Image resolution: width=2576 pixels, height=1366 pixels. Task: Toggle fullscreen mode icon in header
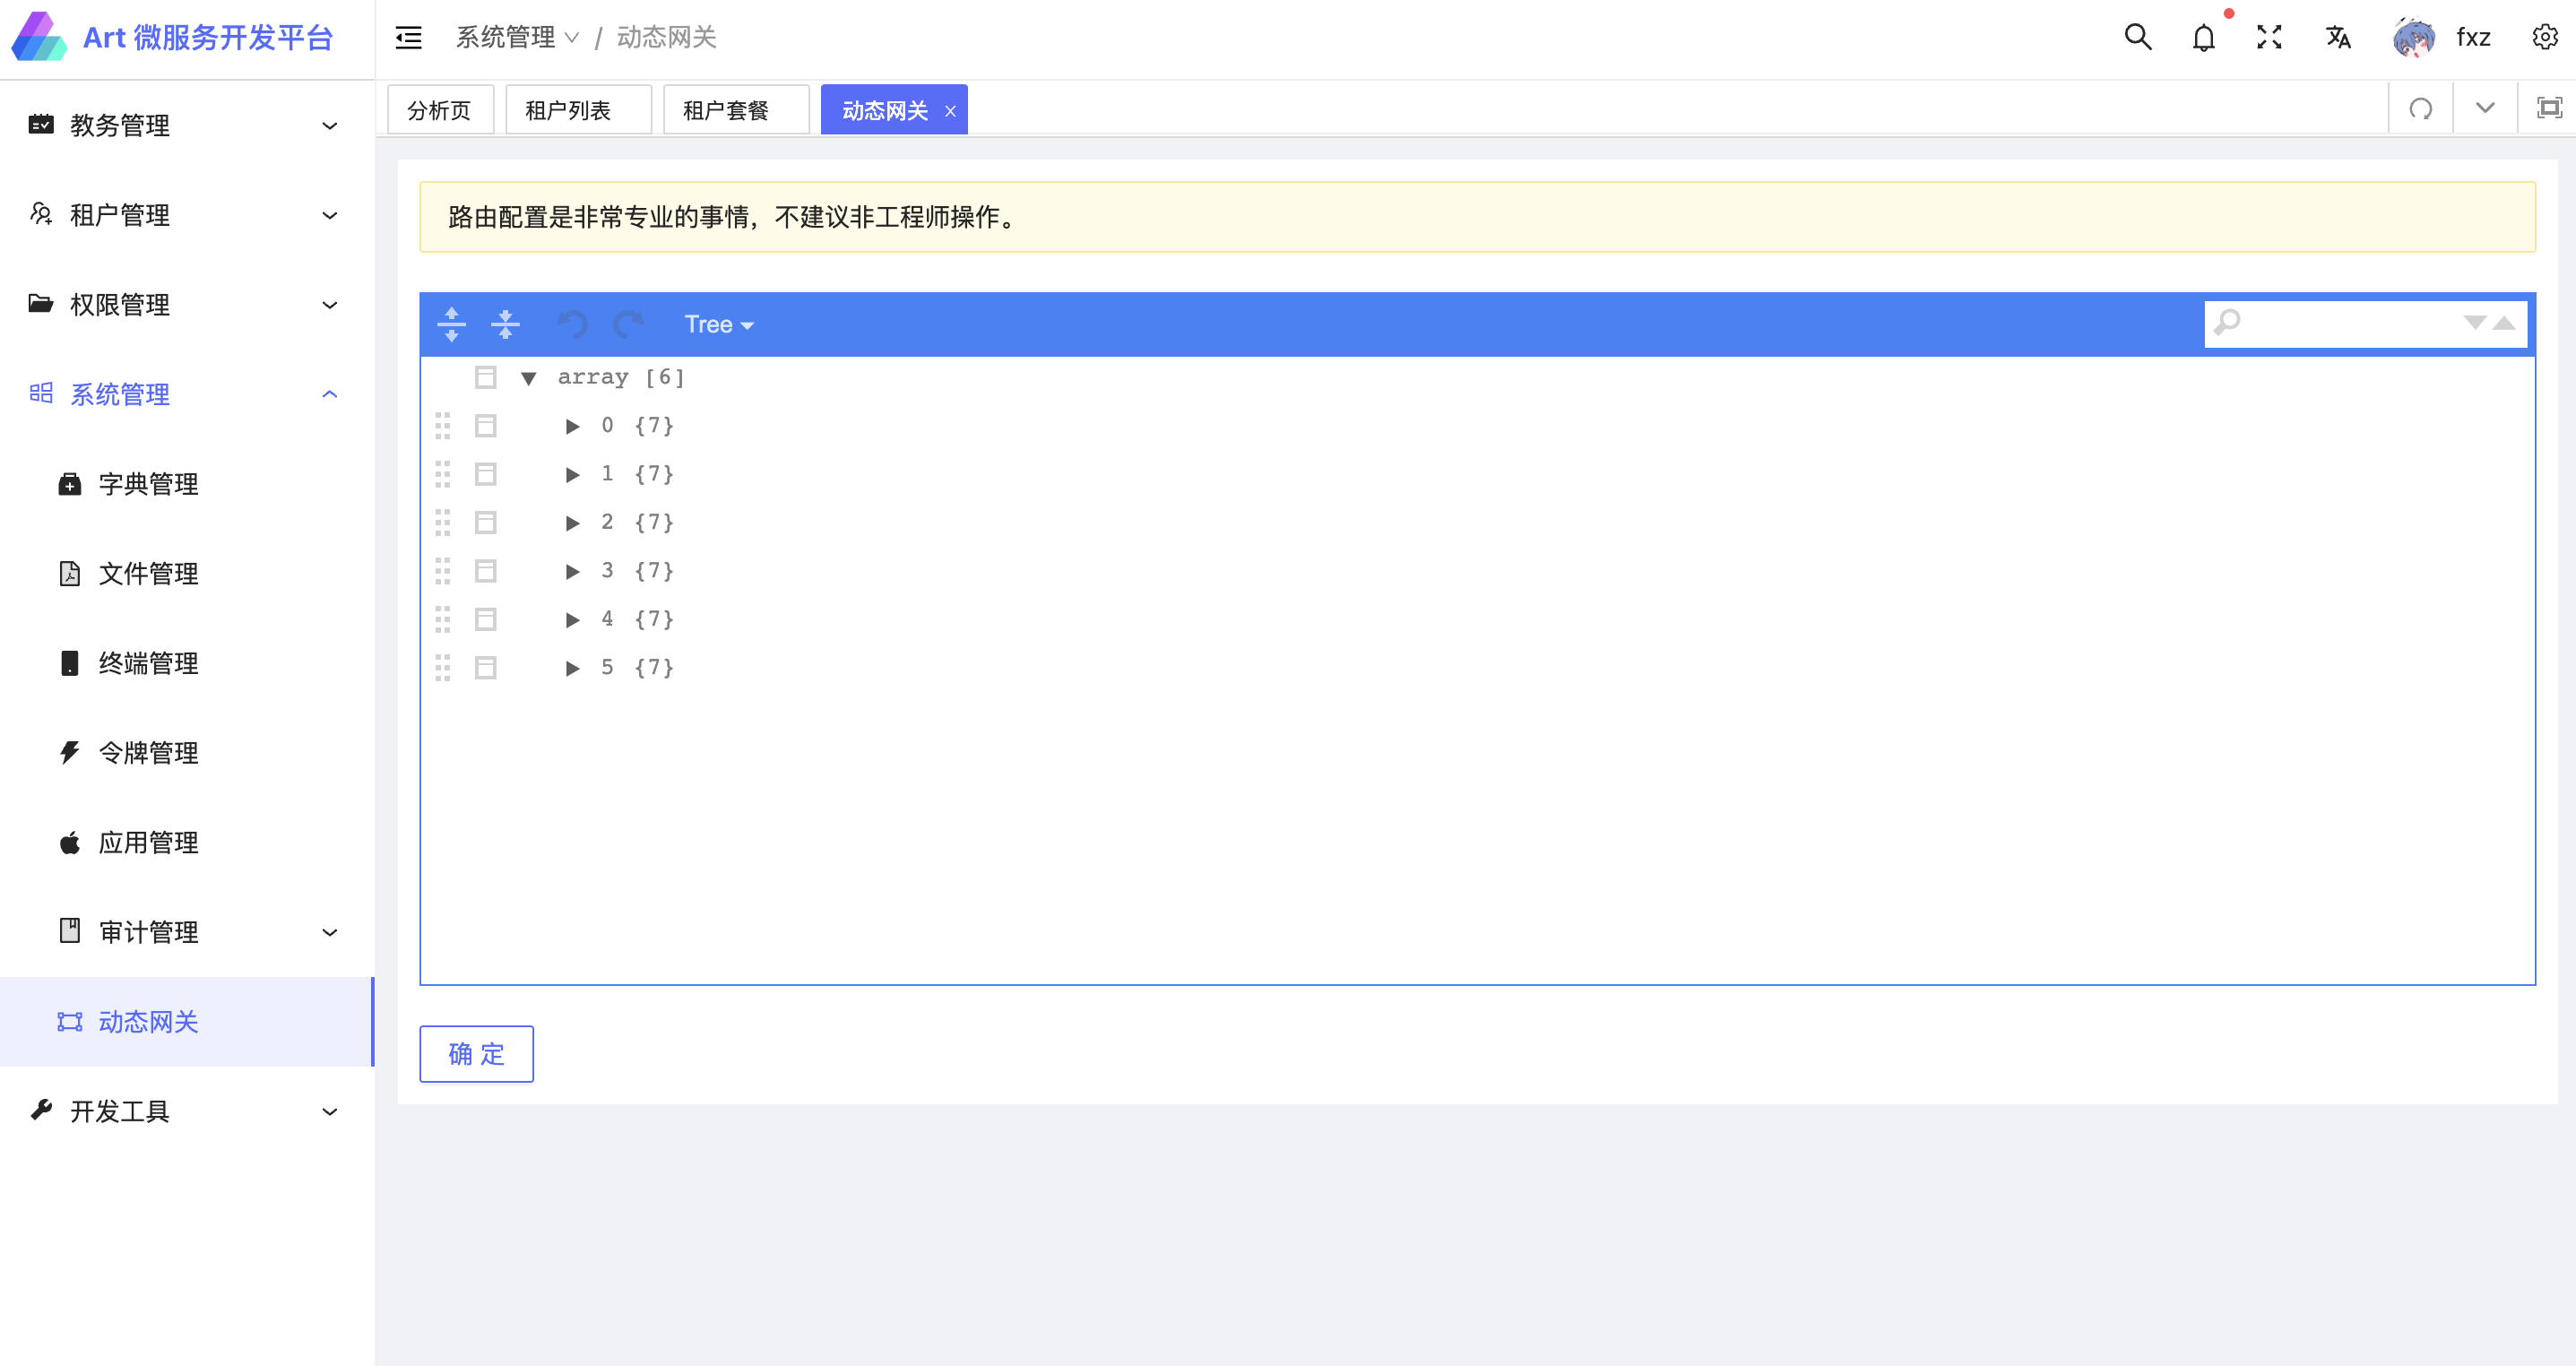pyautogui.click(x=2269, y=38)
